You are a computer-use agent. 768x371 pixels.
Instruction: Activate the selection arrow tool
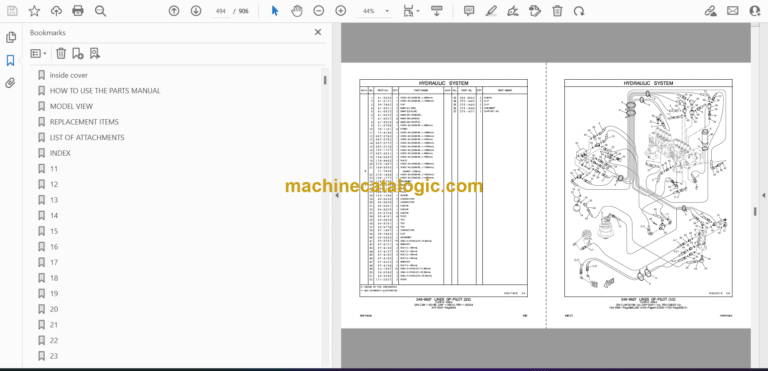tap(275, 11)
